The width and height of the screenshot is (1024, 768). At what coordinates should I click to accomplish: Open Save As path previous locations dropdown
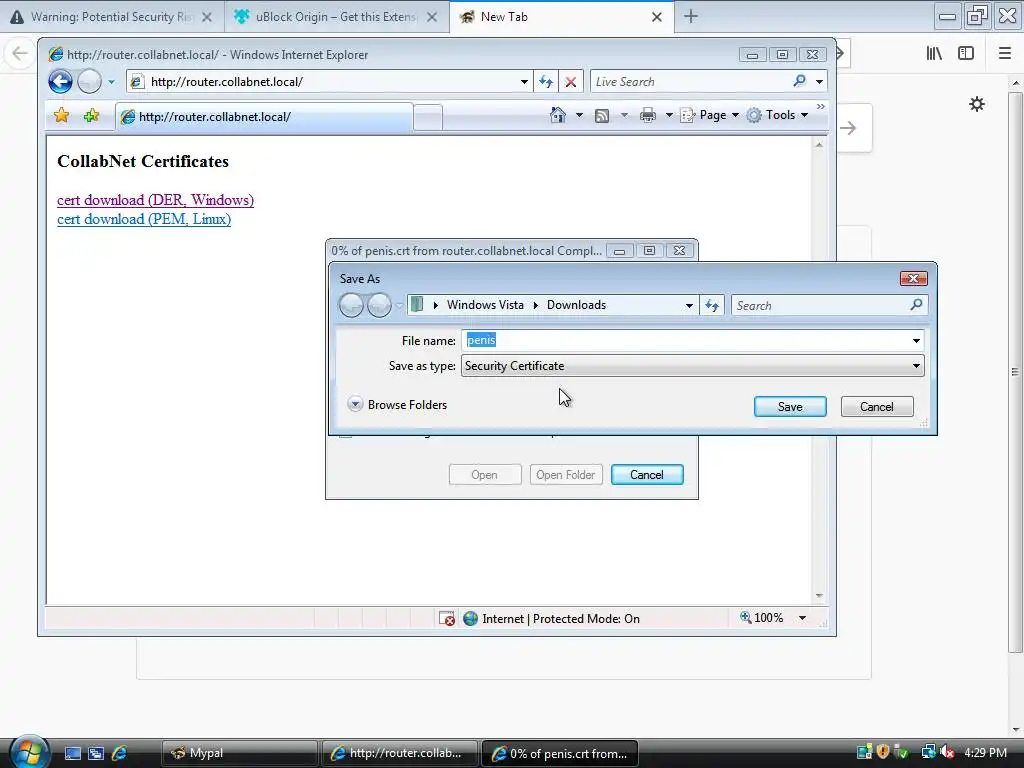[689, 305]
